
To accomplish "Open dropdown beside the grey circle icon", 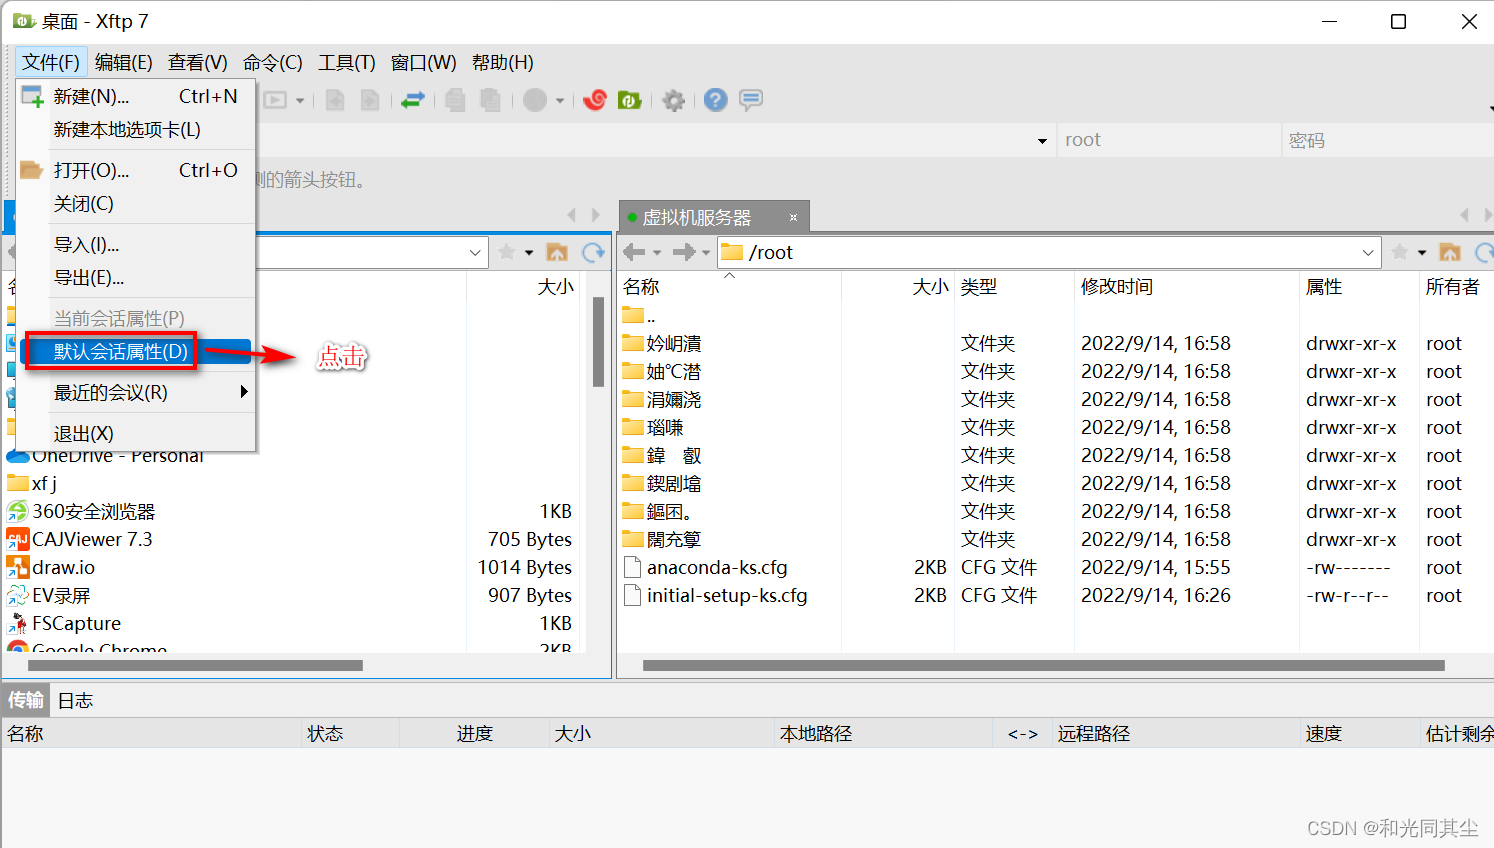I will (560, 100).
